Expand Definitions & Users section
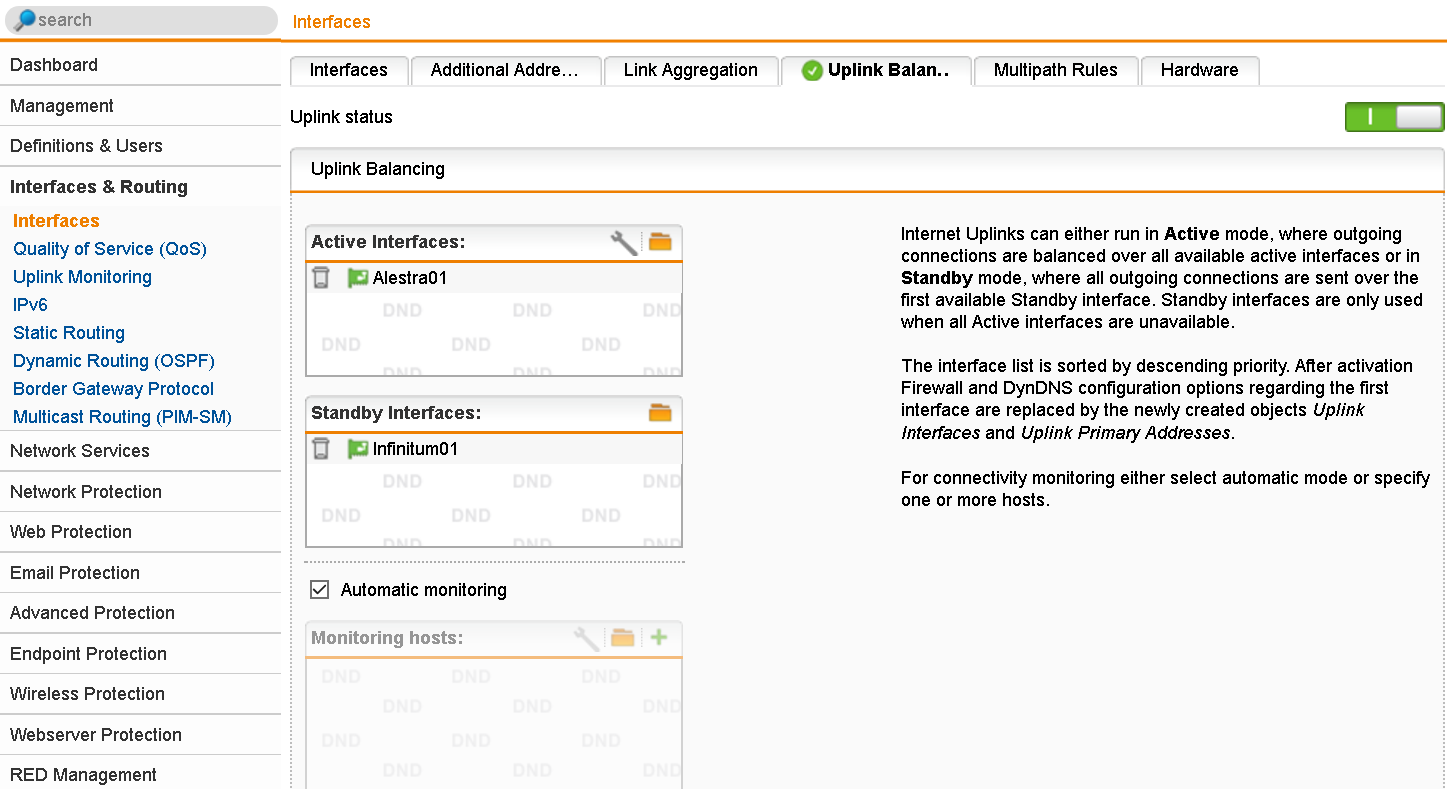The width and height of the screenshot is (1447, 789). [x=140, y=146]
